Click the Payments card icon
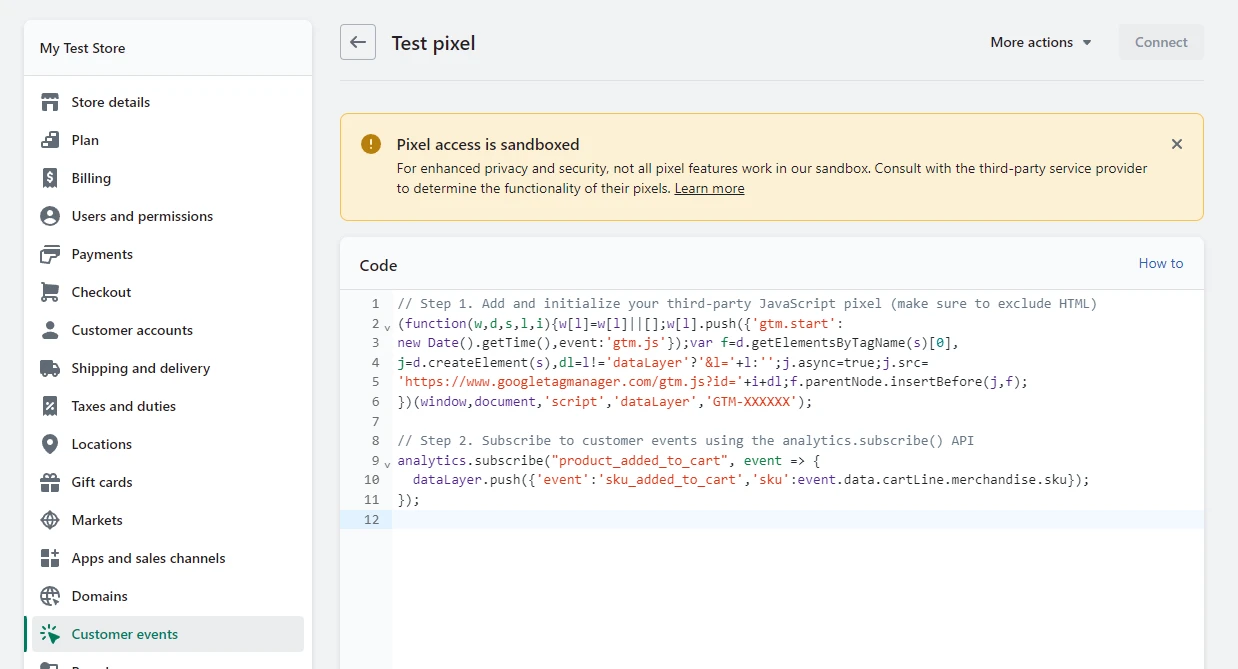 (x=50, y=254)
